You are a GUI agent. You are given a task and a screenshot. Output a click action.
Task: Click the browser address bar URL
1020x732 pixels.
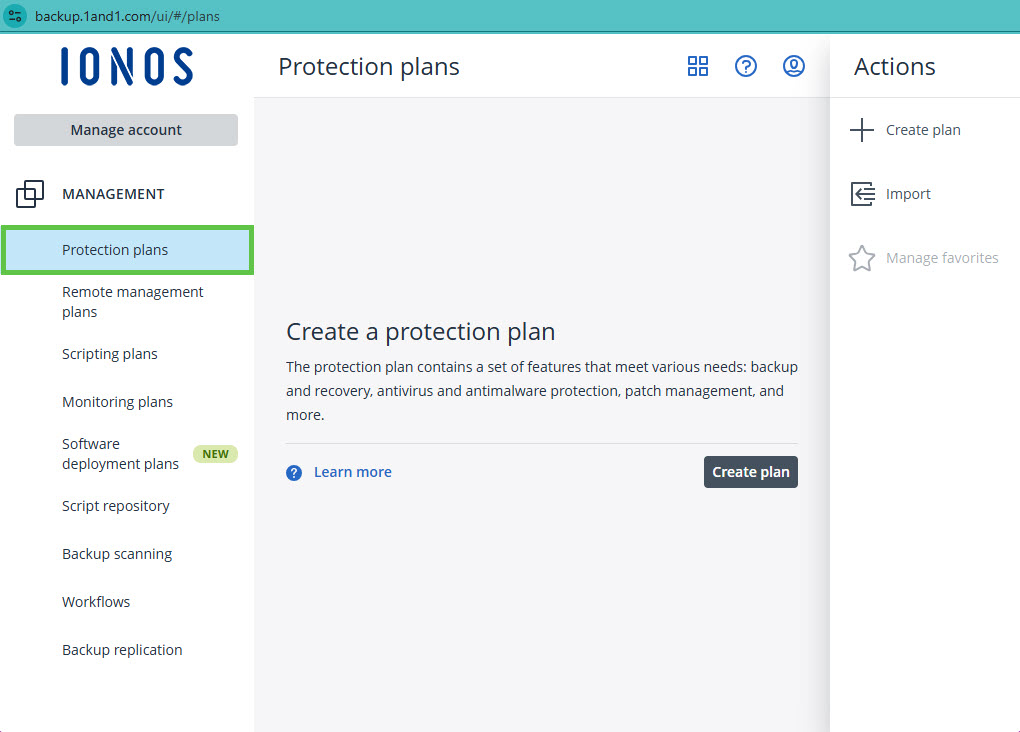pos(127,16)
